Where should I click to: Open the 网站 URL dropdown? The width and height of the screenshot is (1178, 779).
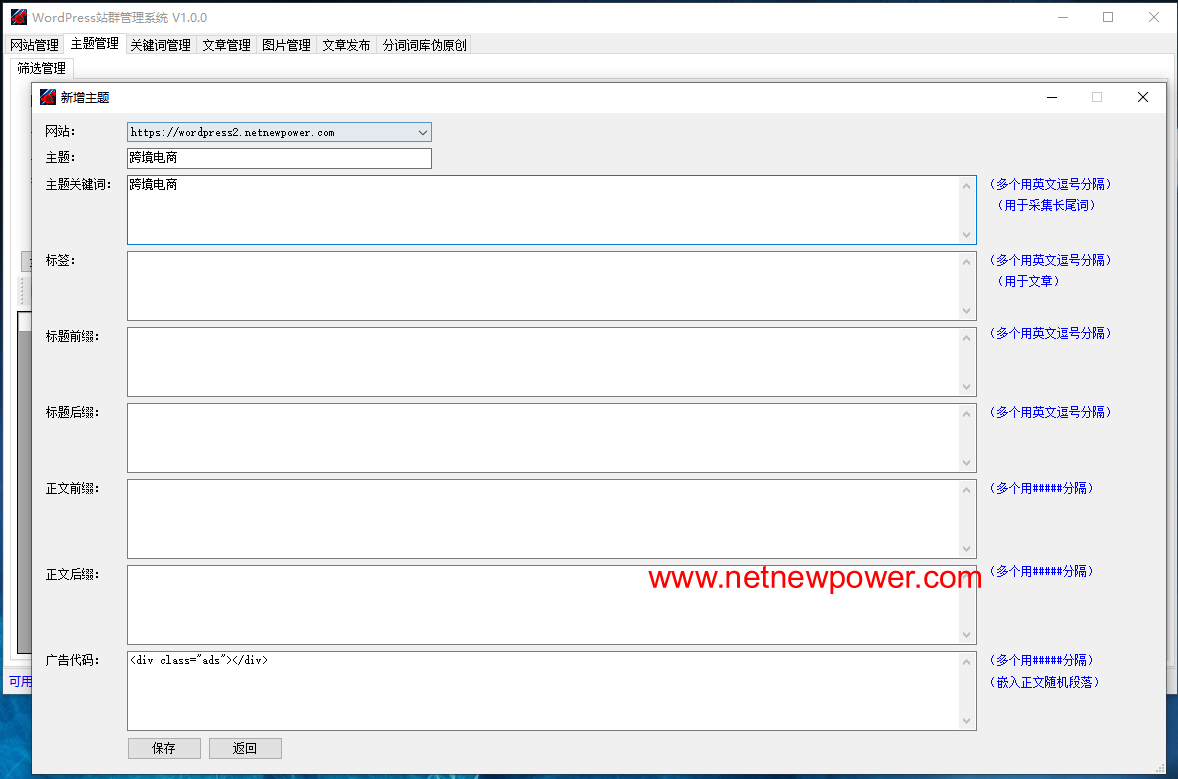(279, 132)
